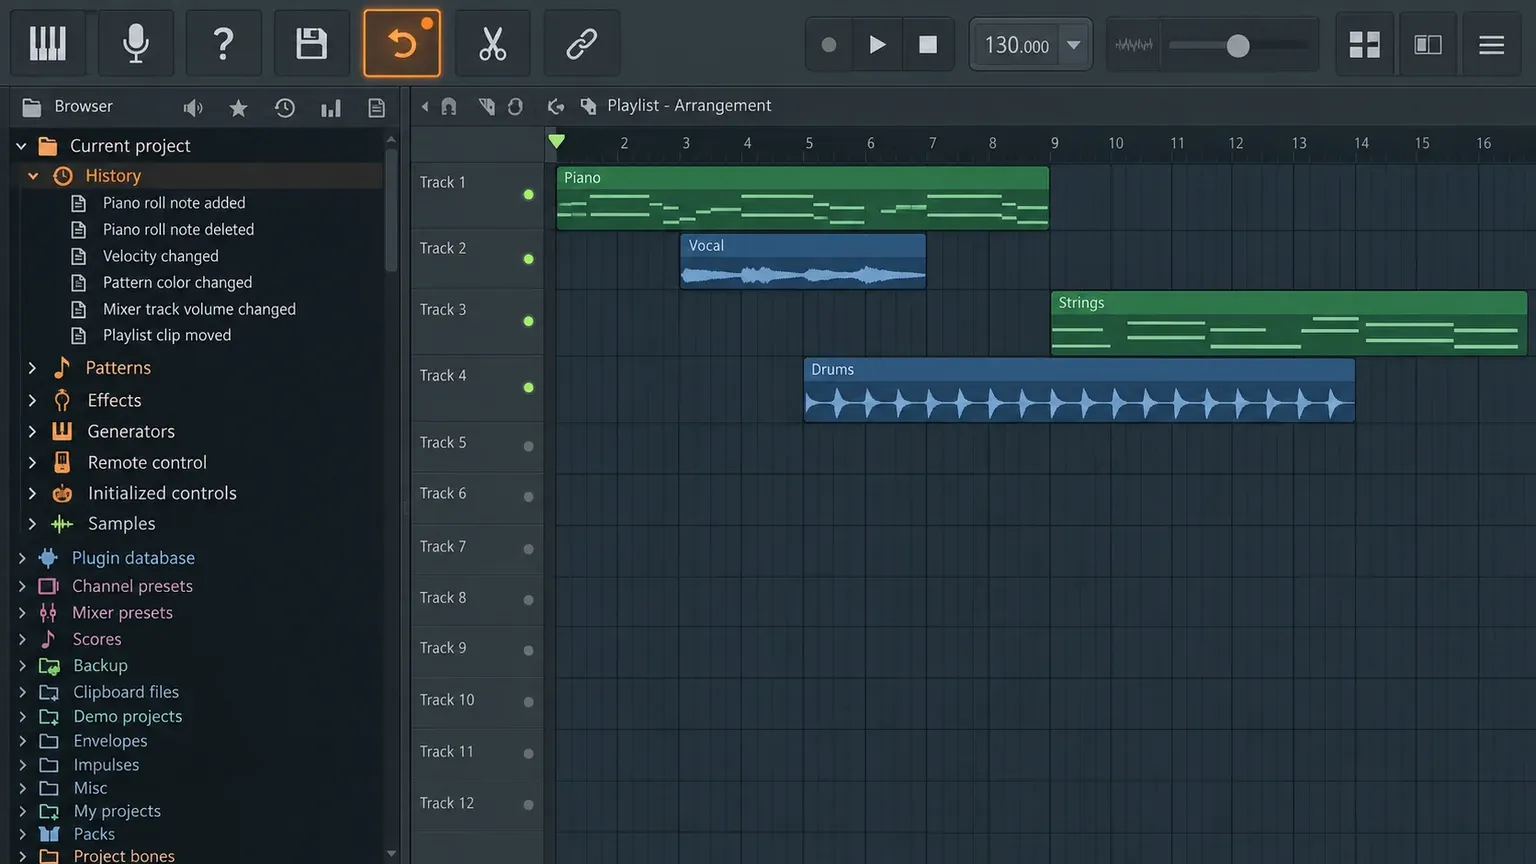
Task: Save the project with the floppy disk icon
Action: 312,44
